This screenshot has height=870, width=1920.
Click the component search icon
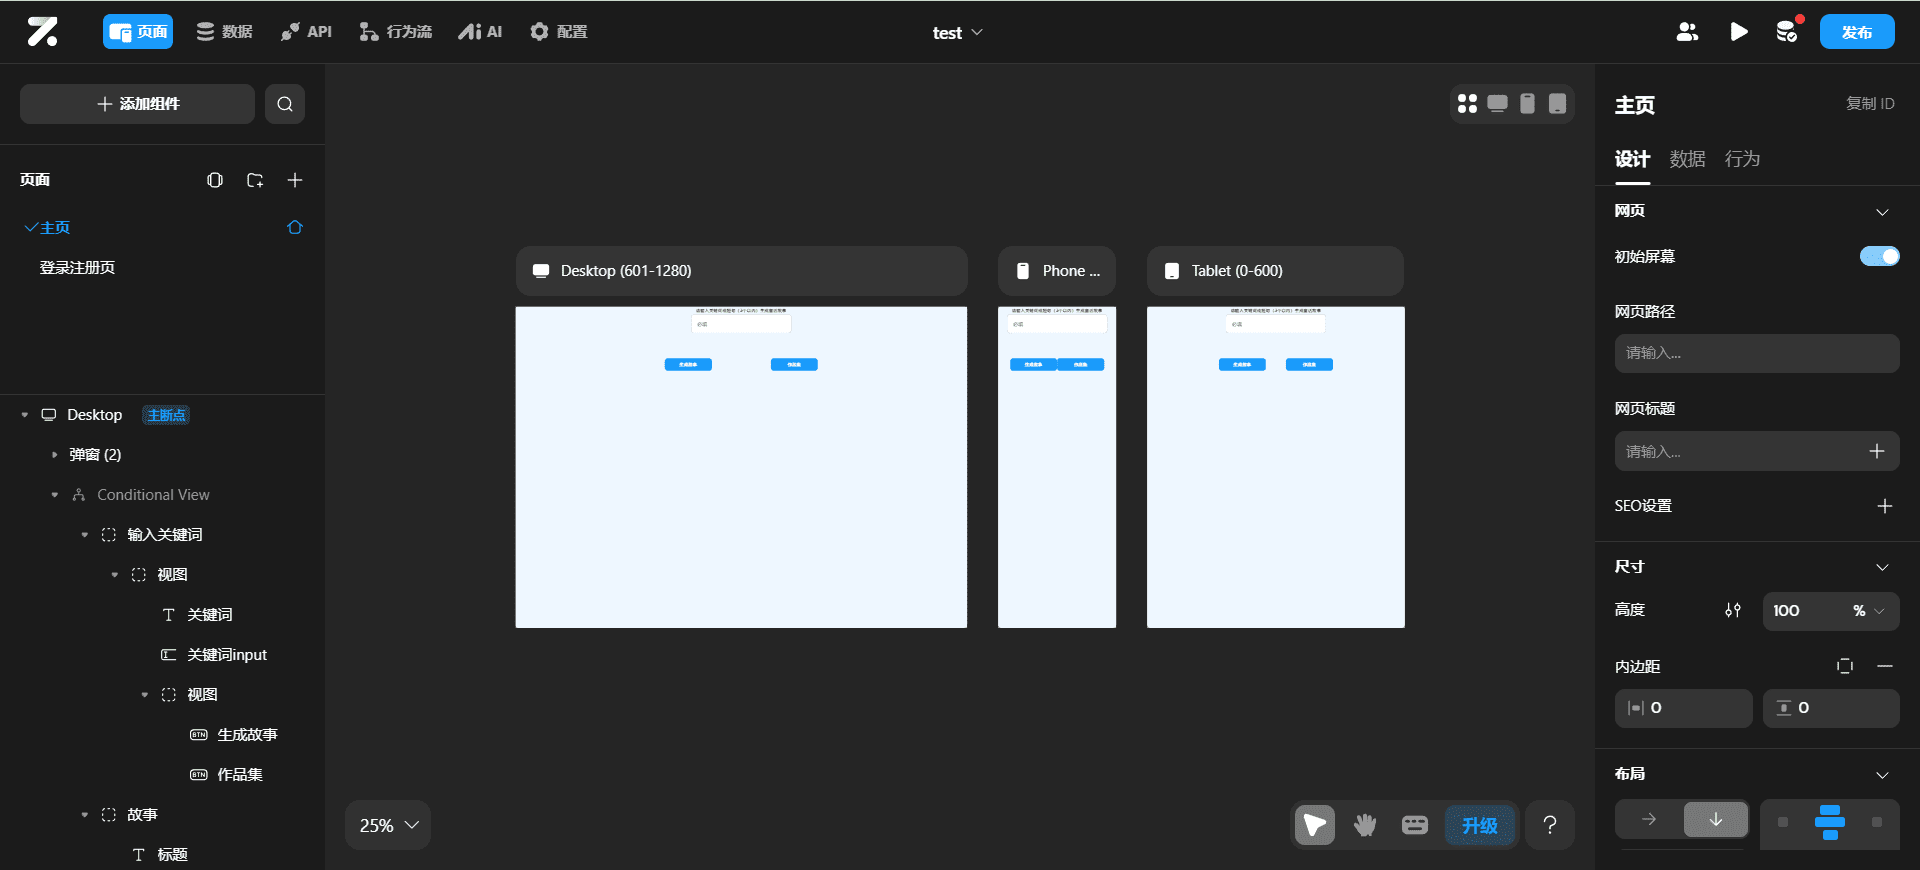click(x=285, y=104)
